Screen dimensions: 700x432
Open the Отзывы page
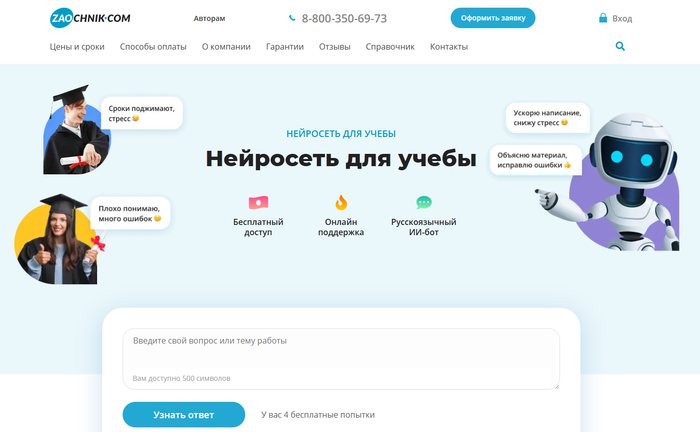(334, 46)
